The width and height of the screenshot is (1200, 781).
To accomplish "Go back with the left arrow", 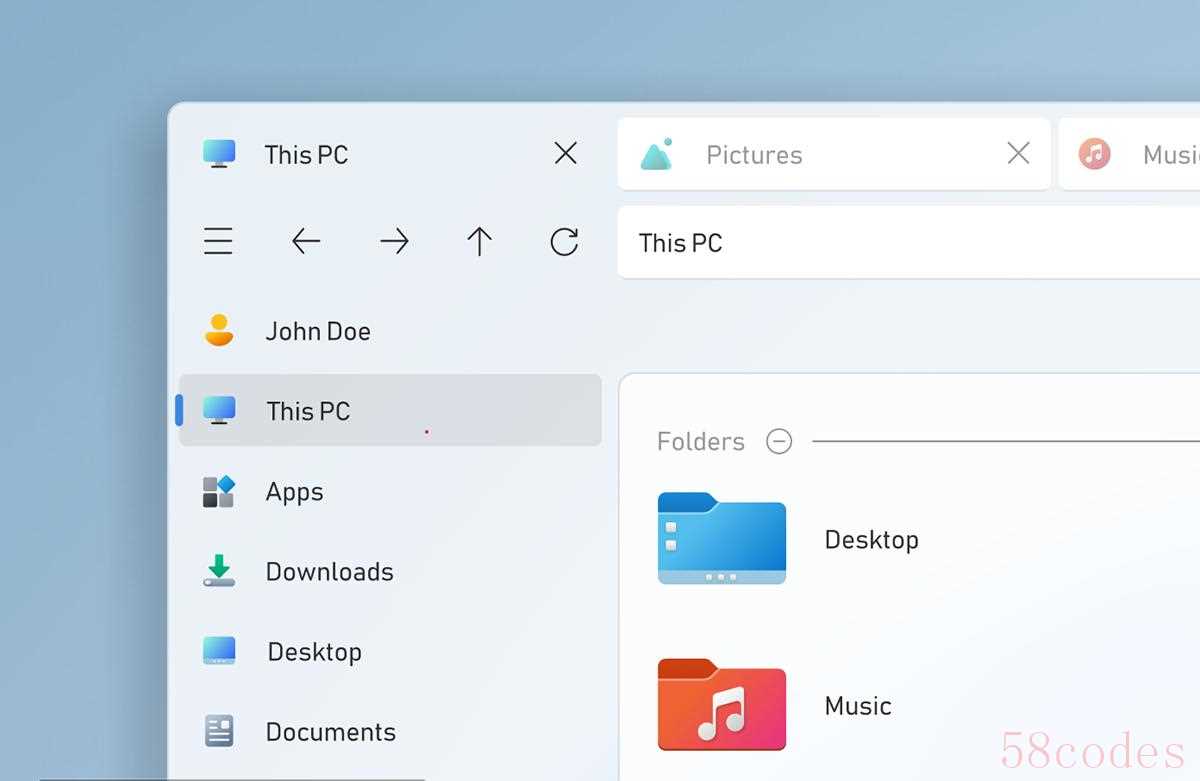I will tap(306, 241).
